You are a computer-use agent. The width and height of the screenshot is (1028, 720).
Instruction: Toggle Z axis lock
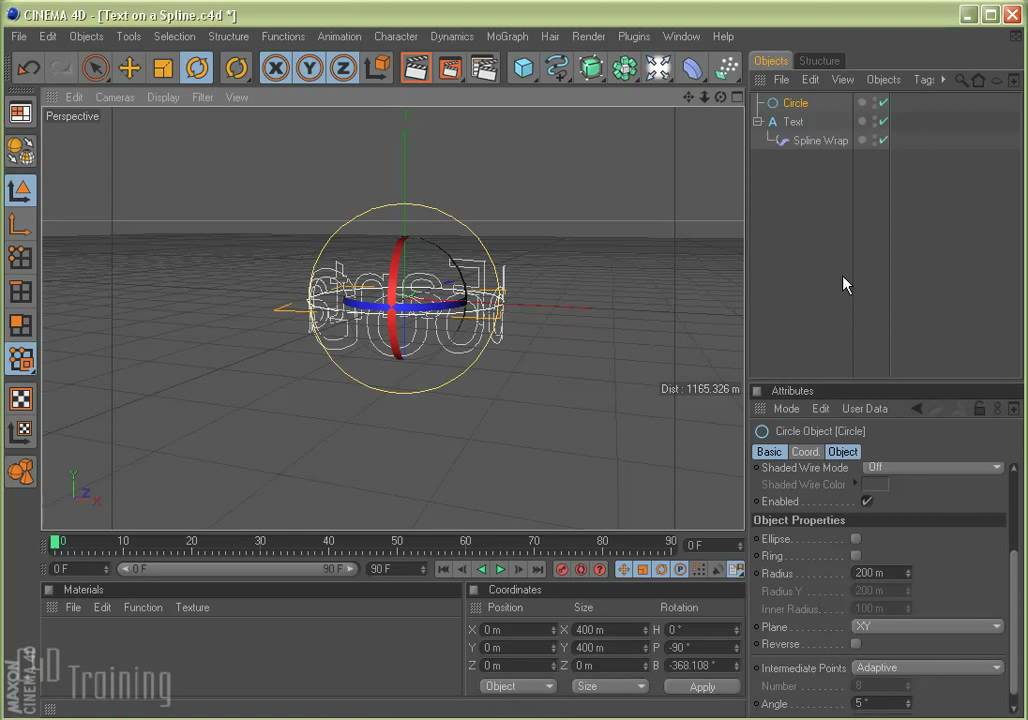(x=343, y=68)
